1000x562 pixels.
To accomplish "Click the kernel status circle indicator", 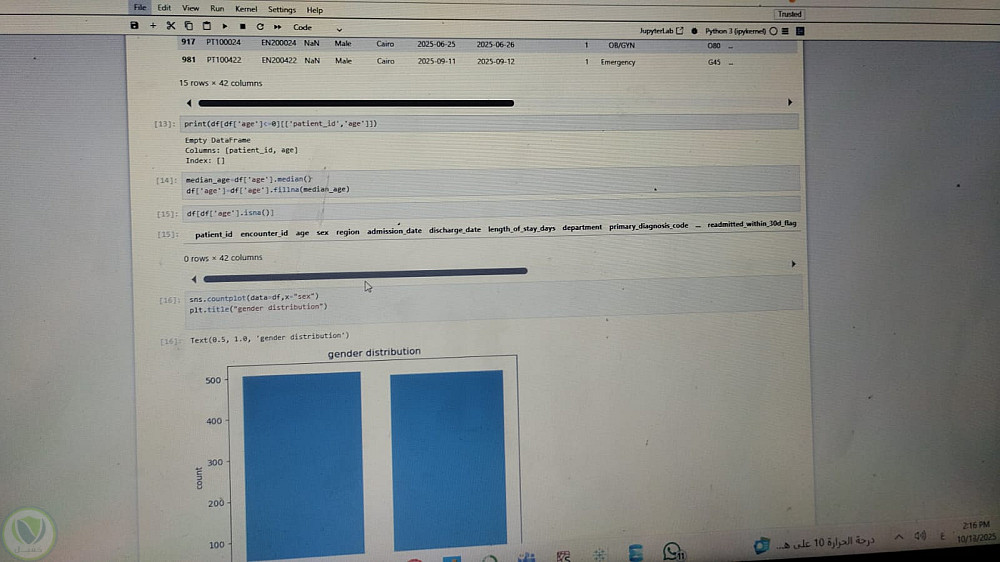I will coord(773,31).
